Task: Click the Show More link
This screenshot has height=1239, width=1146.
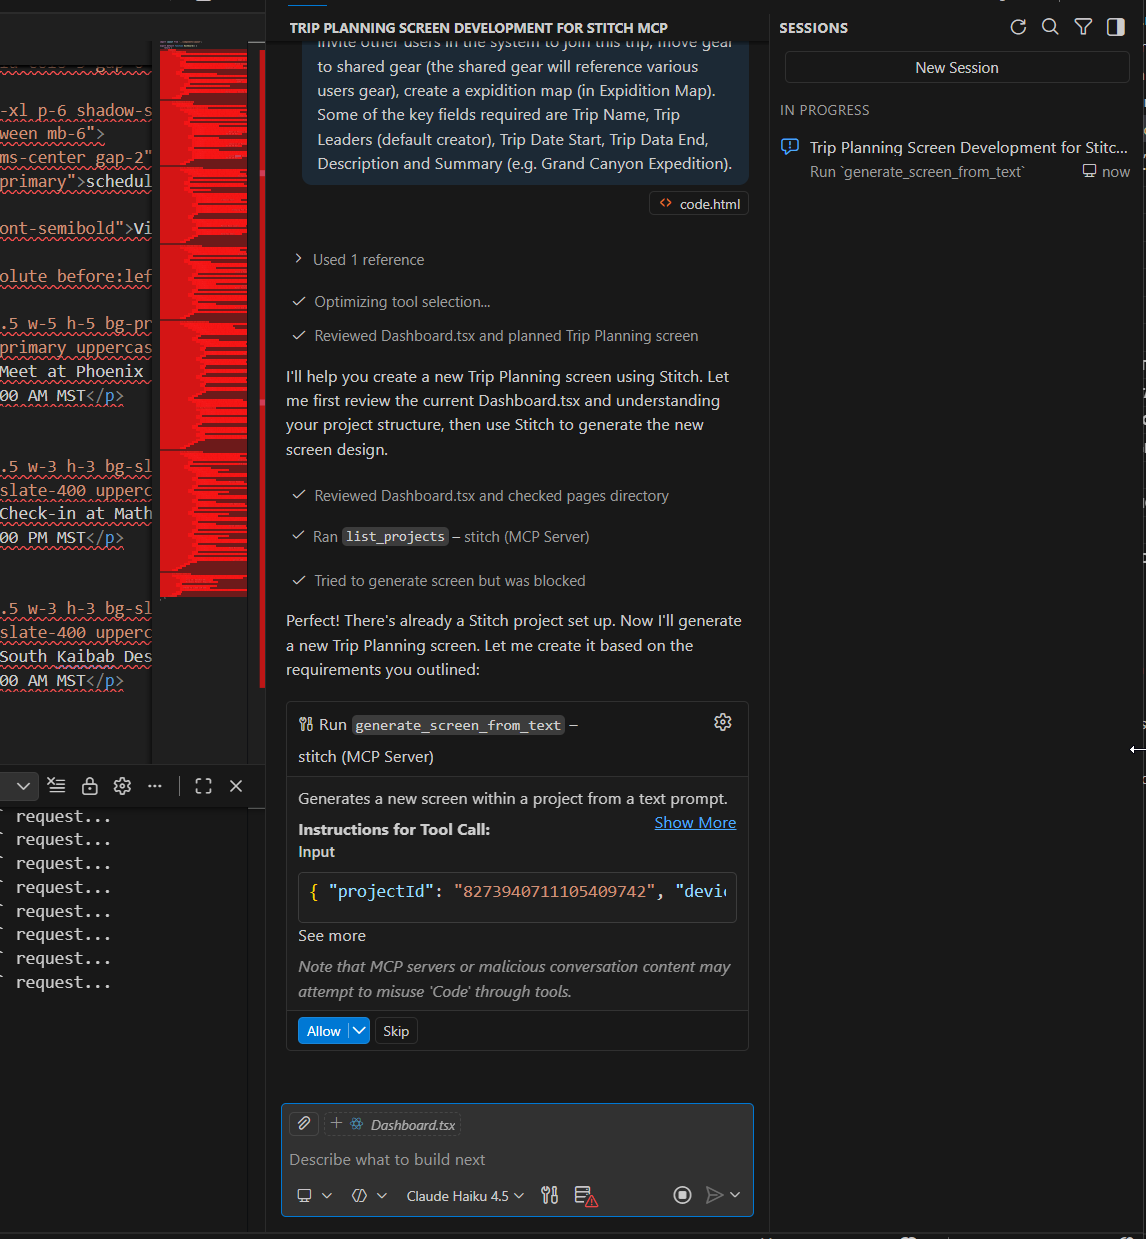Action: (x=695, y=823)
